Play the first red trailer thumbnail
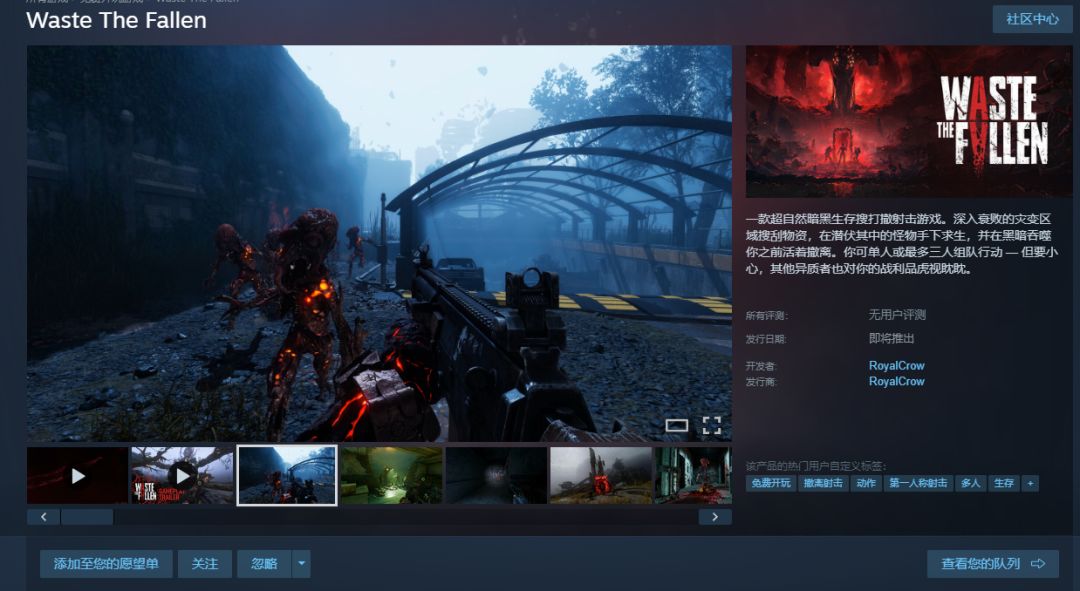1080x591 pixels. pyautogui.click(x=77, y=475)
